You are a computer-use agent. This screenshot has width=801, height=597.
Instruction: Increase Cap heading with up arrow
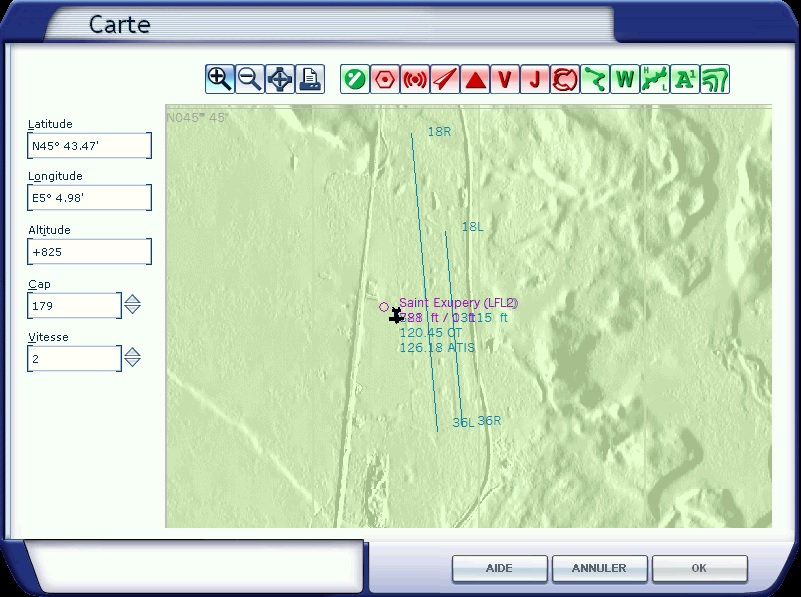click(132, 299)
